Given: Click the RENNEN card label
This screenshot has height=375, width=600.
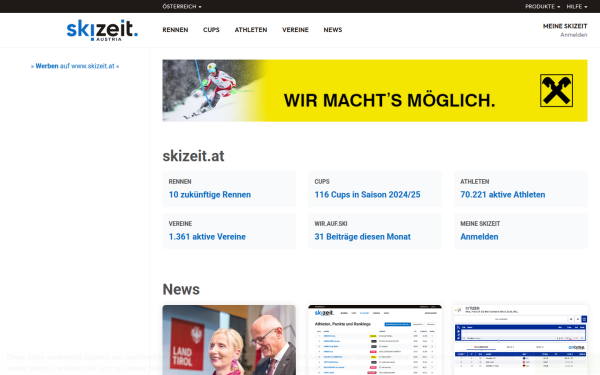Looking at the screenshot, I should pos(180,181).
